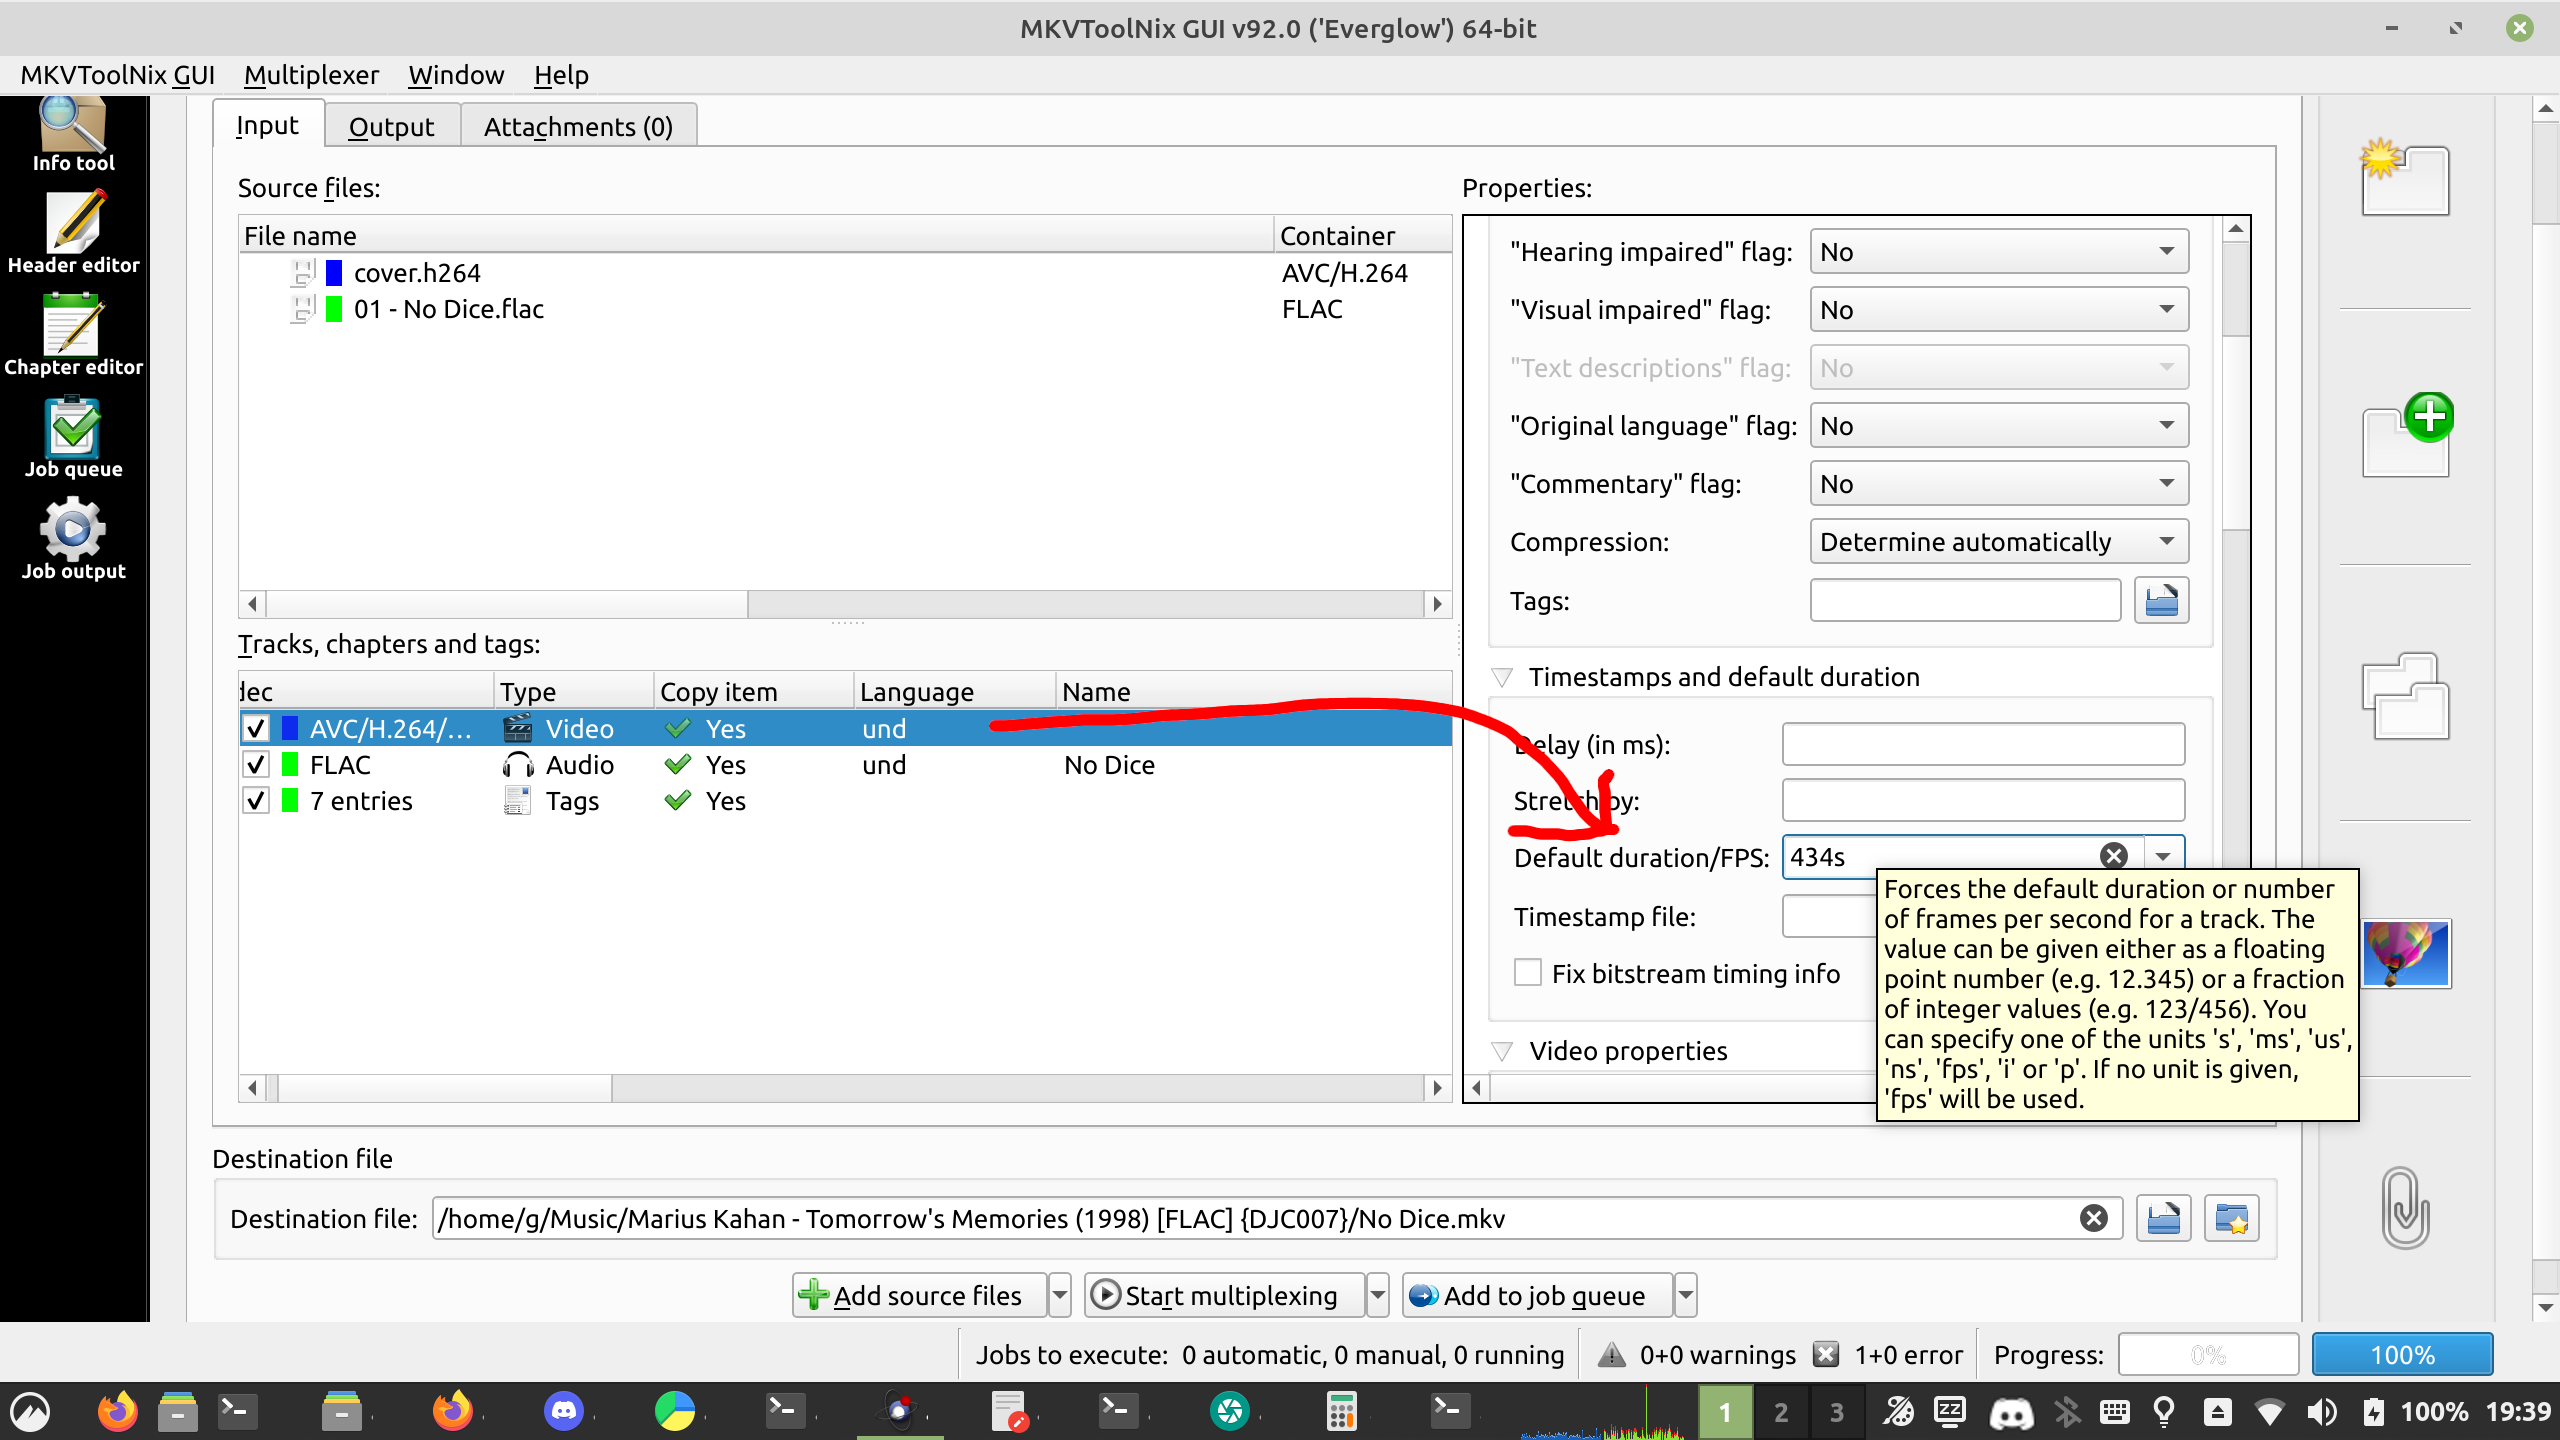The height and width of the screenshot is (1440, 2560).
Task: Click the Tags file browse icon
Action: [x=2161, y=600]
